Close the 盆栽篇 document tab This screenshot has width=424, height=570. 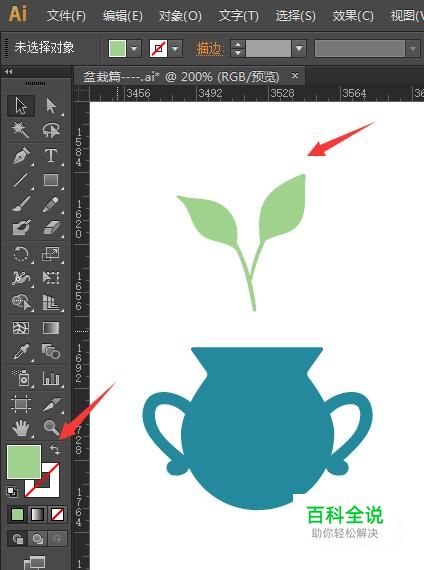click(295, 76)
